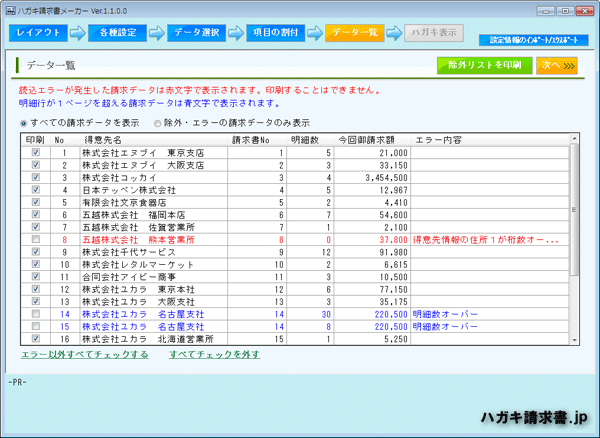Click the application icon in title bar
Viewport: 600px width, 438px height.
click(x=10, y=11)
